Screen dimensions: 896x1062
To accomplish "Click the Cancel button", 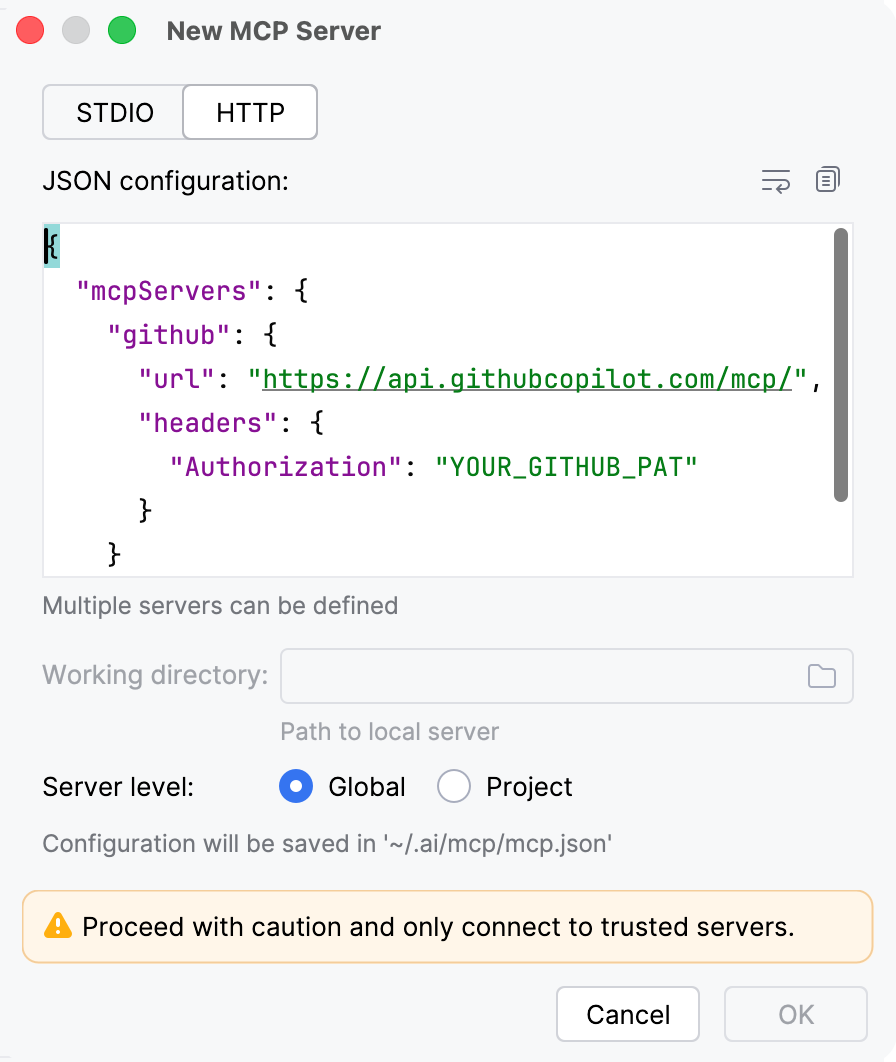I will coord(628,1014).
